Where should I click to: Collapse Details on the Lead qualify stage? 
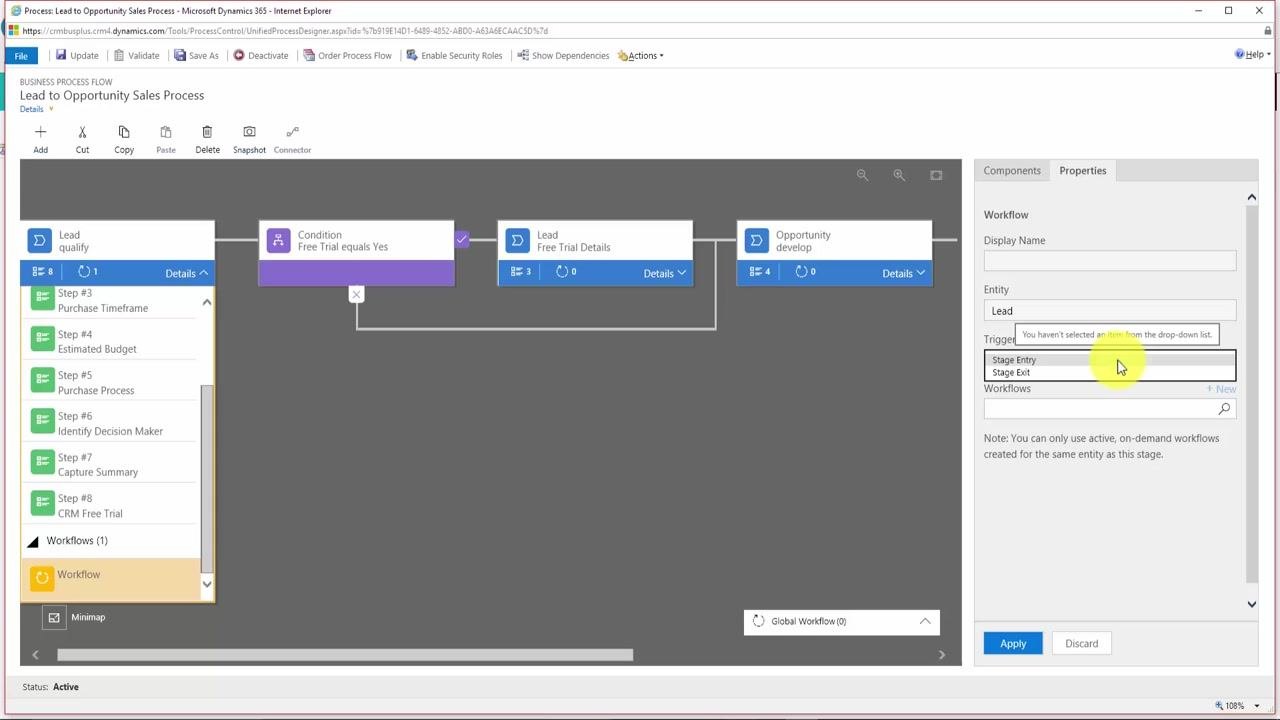point(186,273)
